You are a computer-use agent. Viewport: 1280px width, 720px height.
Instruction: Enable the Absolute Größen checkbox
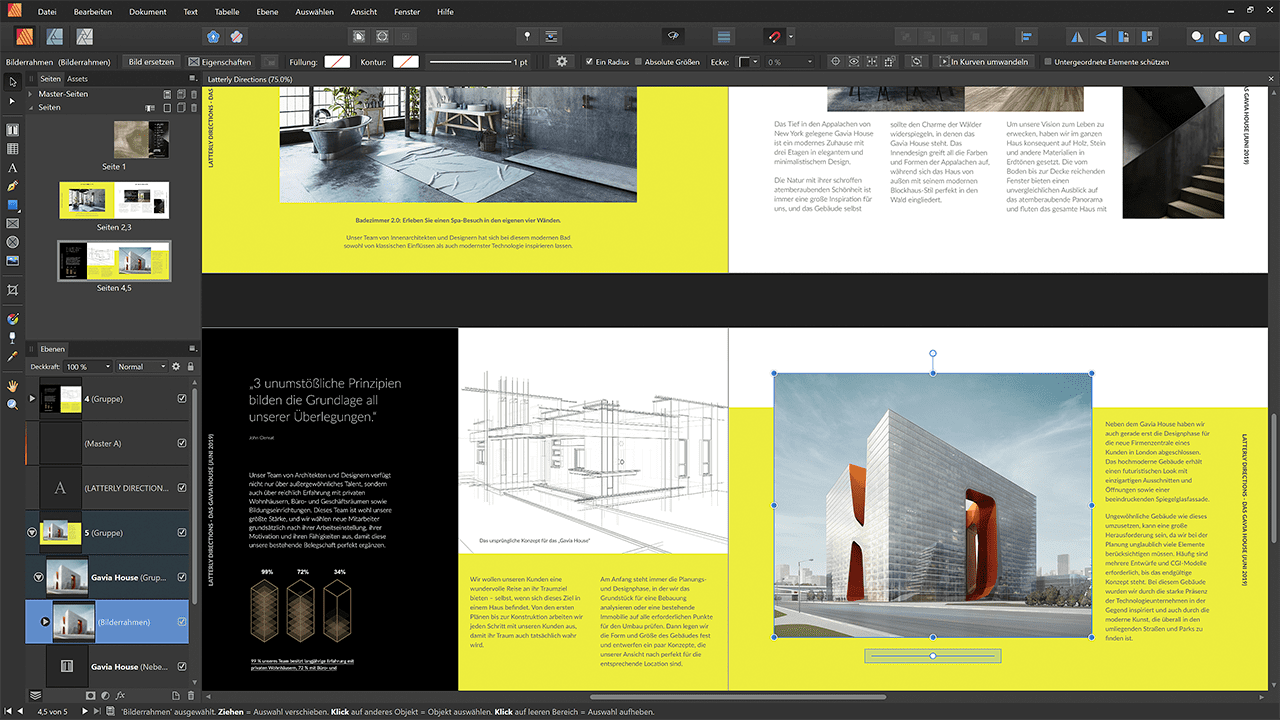pos(638,62)
